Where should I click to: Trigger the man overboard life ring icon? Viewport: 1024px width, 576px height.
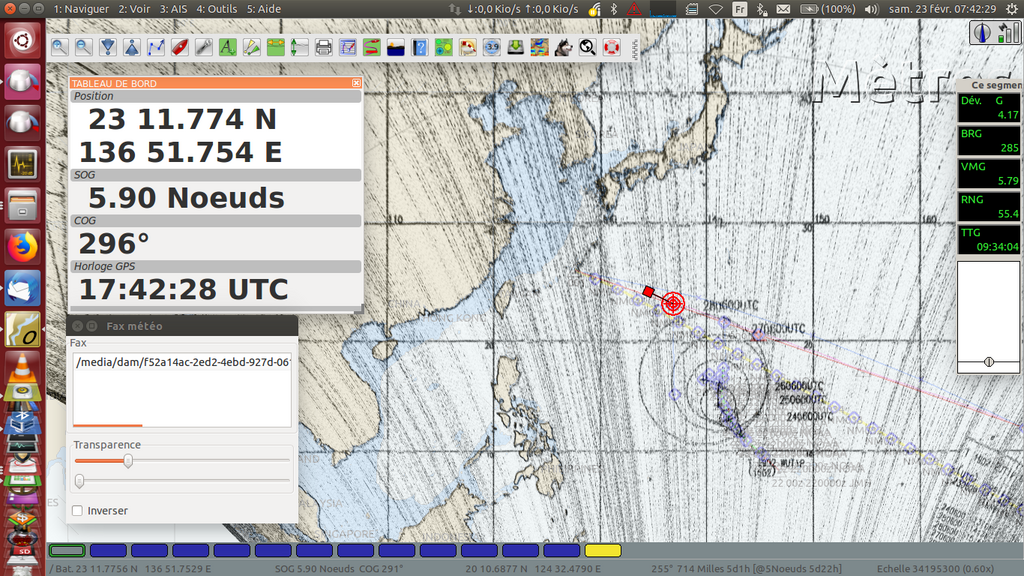[611, 47]
